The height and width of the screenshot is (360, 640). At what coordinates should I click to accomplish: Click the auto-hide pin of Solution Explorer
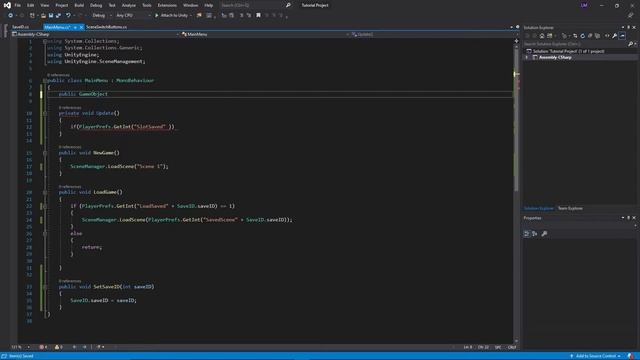click(x=628, y=27)
